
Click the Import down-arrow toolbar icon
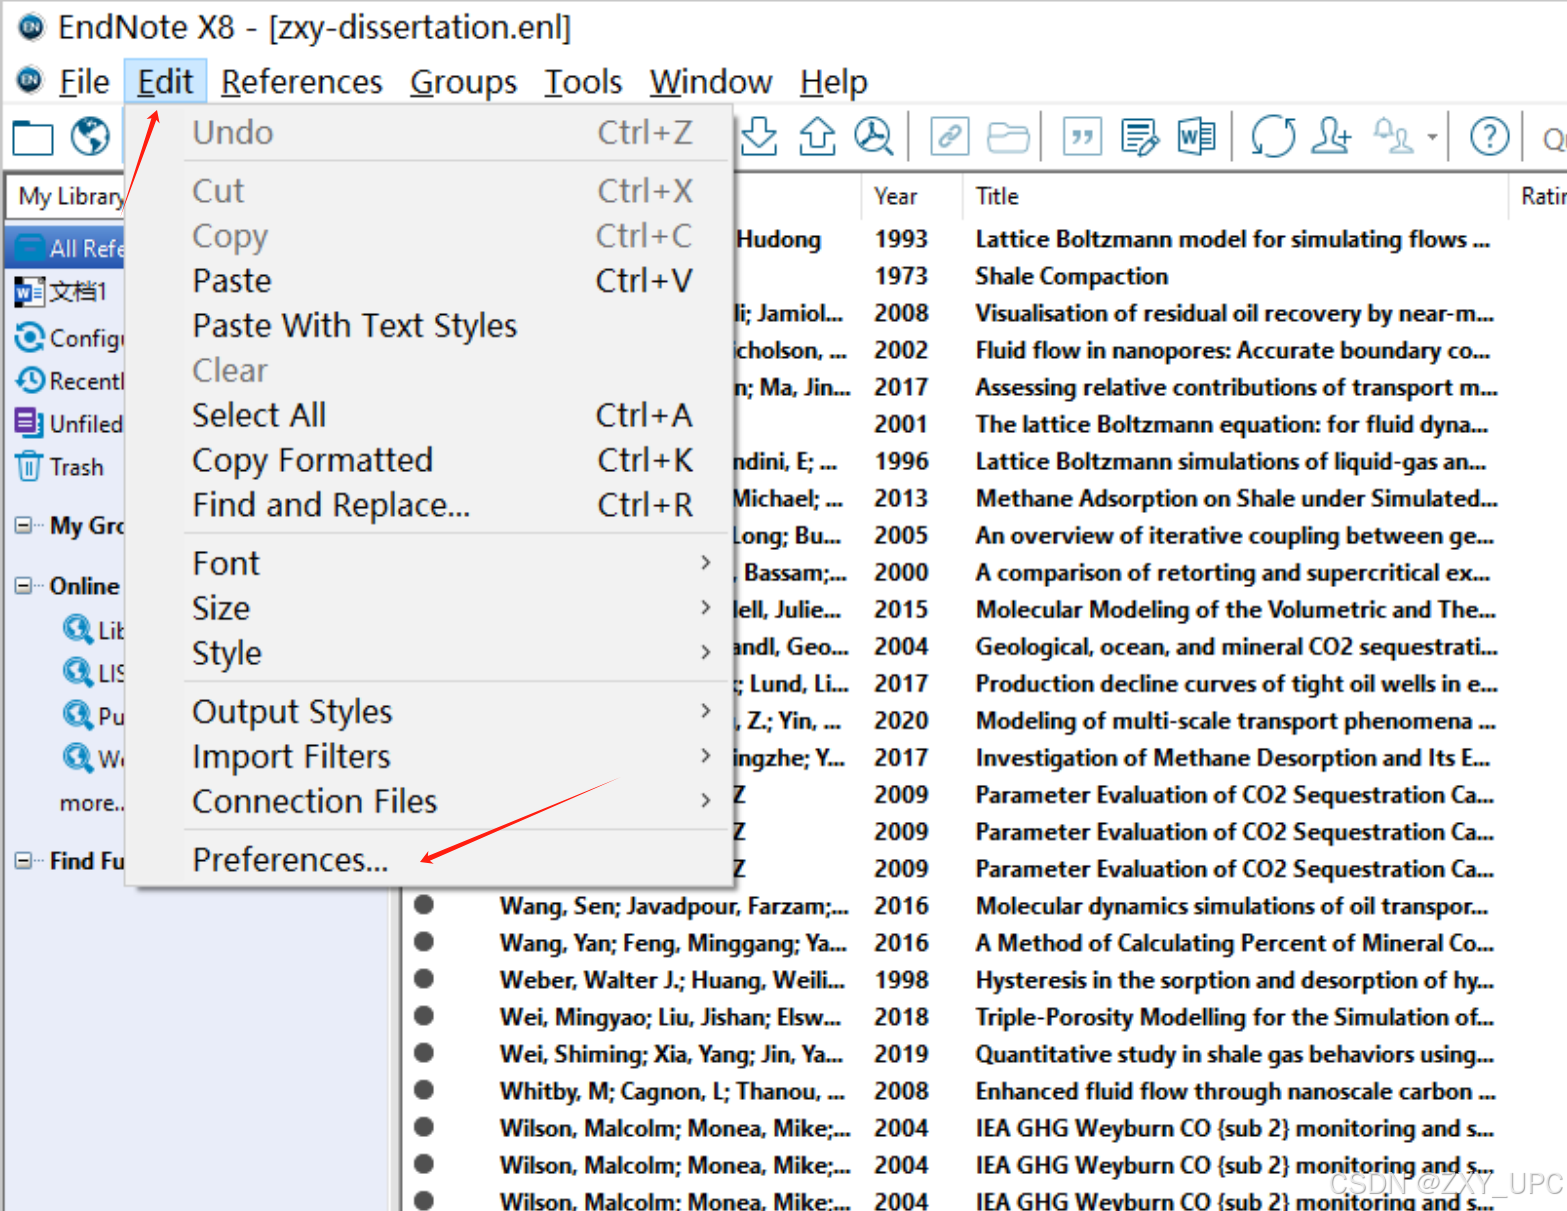760,136
